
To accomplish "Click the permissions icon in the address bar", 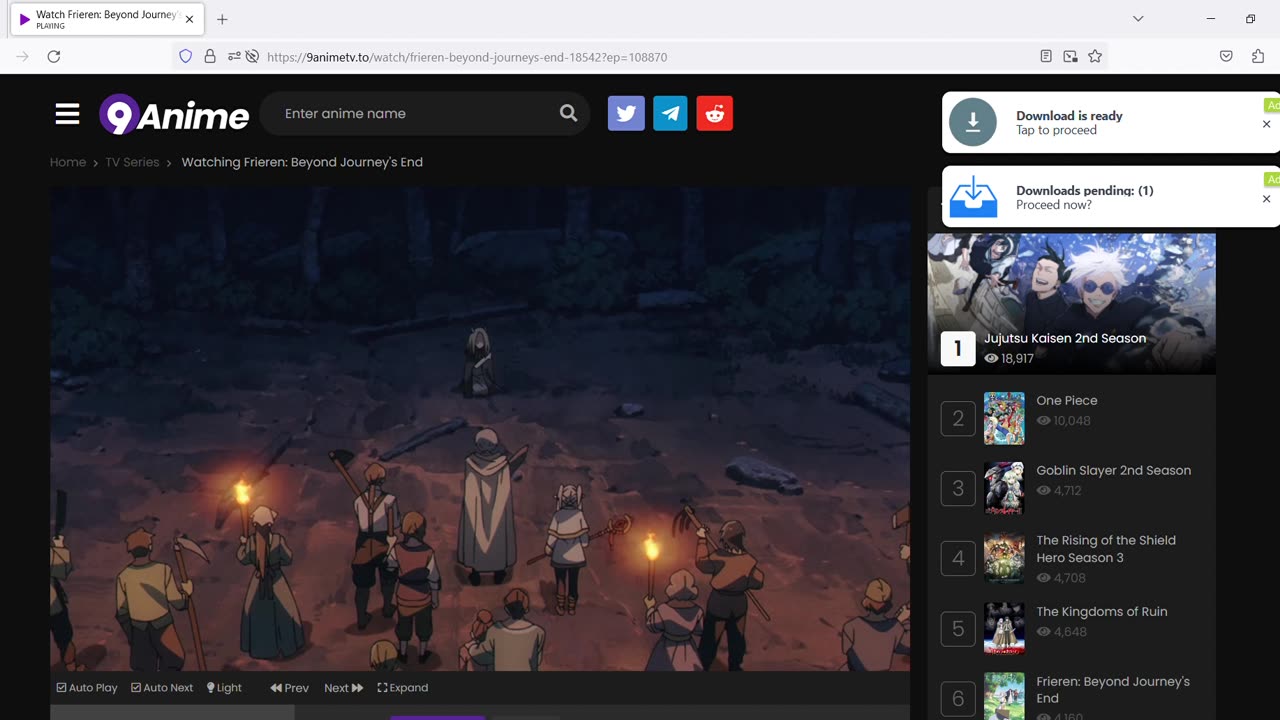I will (x=233, y=57).
